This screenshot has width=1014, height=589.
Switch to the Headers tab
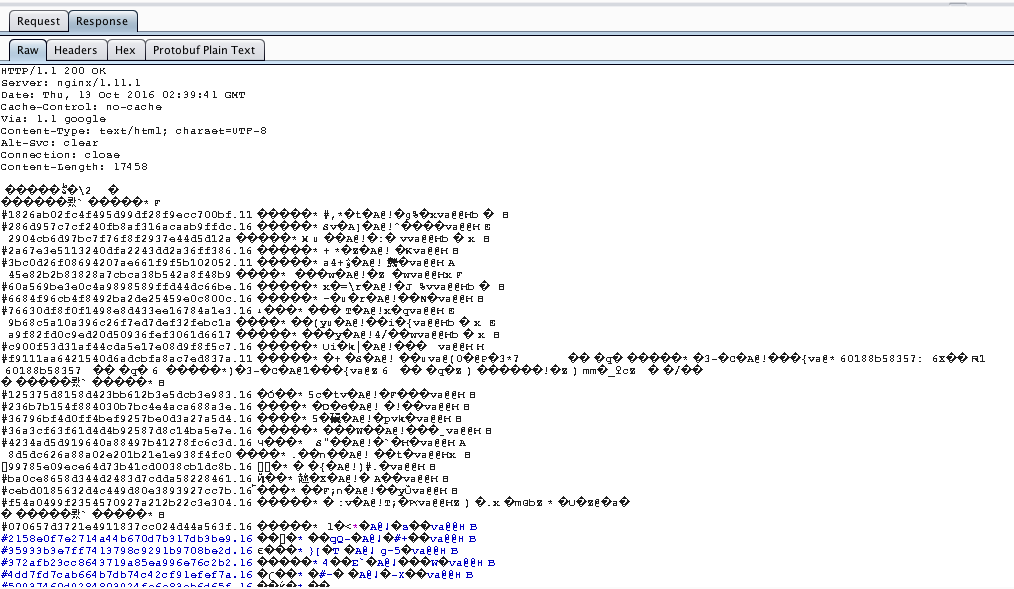[76, 50]
